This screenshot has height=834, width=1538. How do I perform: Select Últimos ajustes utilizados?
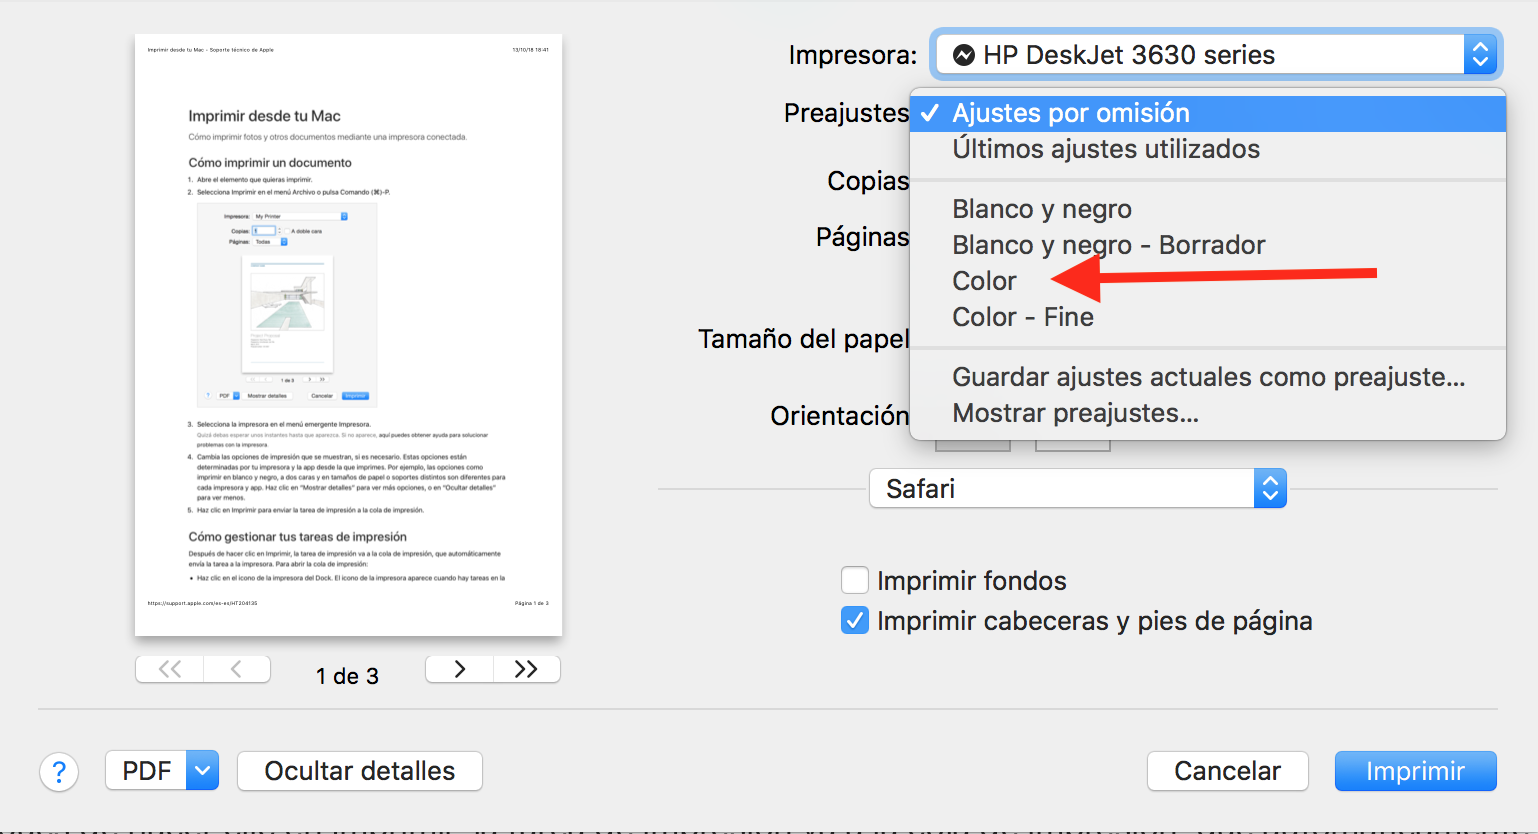(x=1106, y=149)
